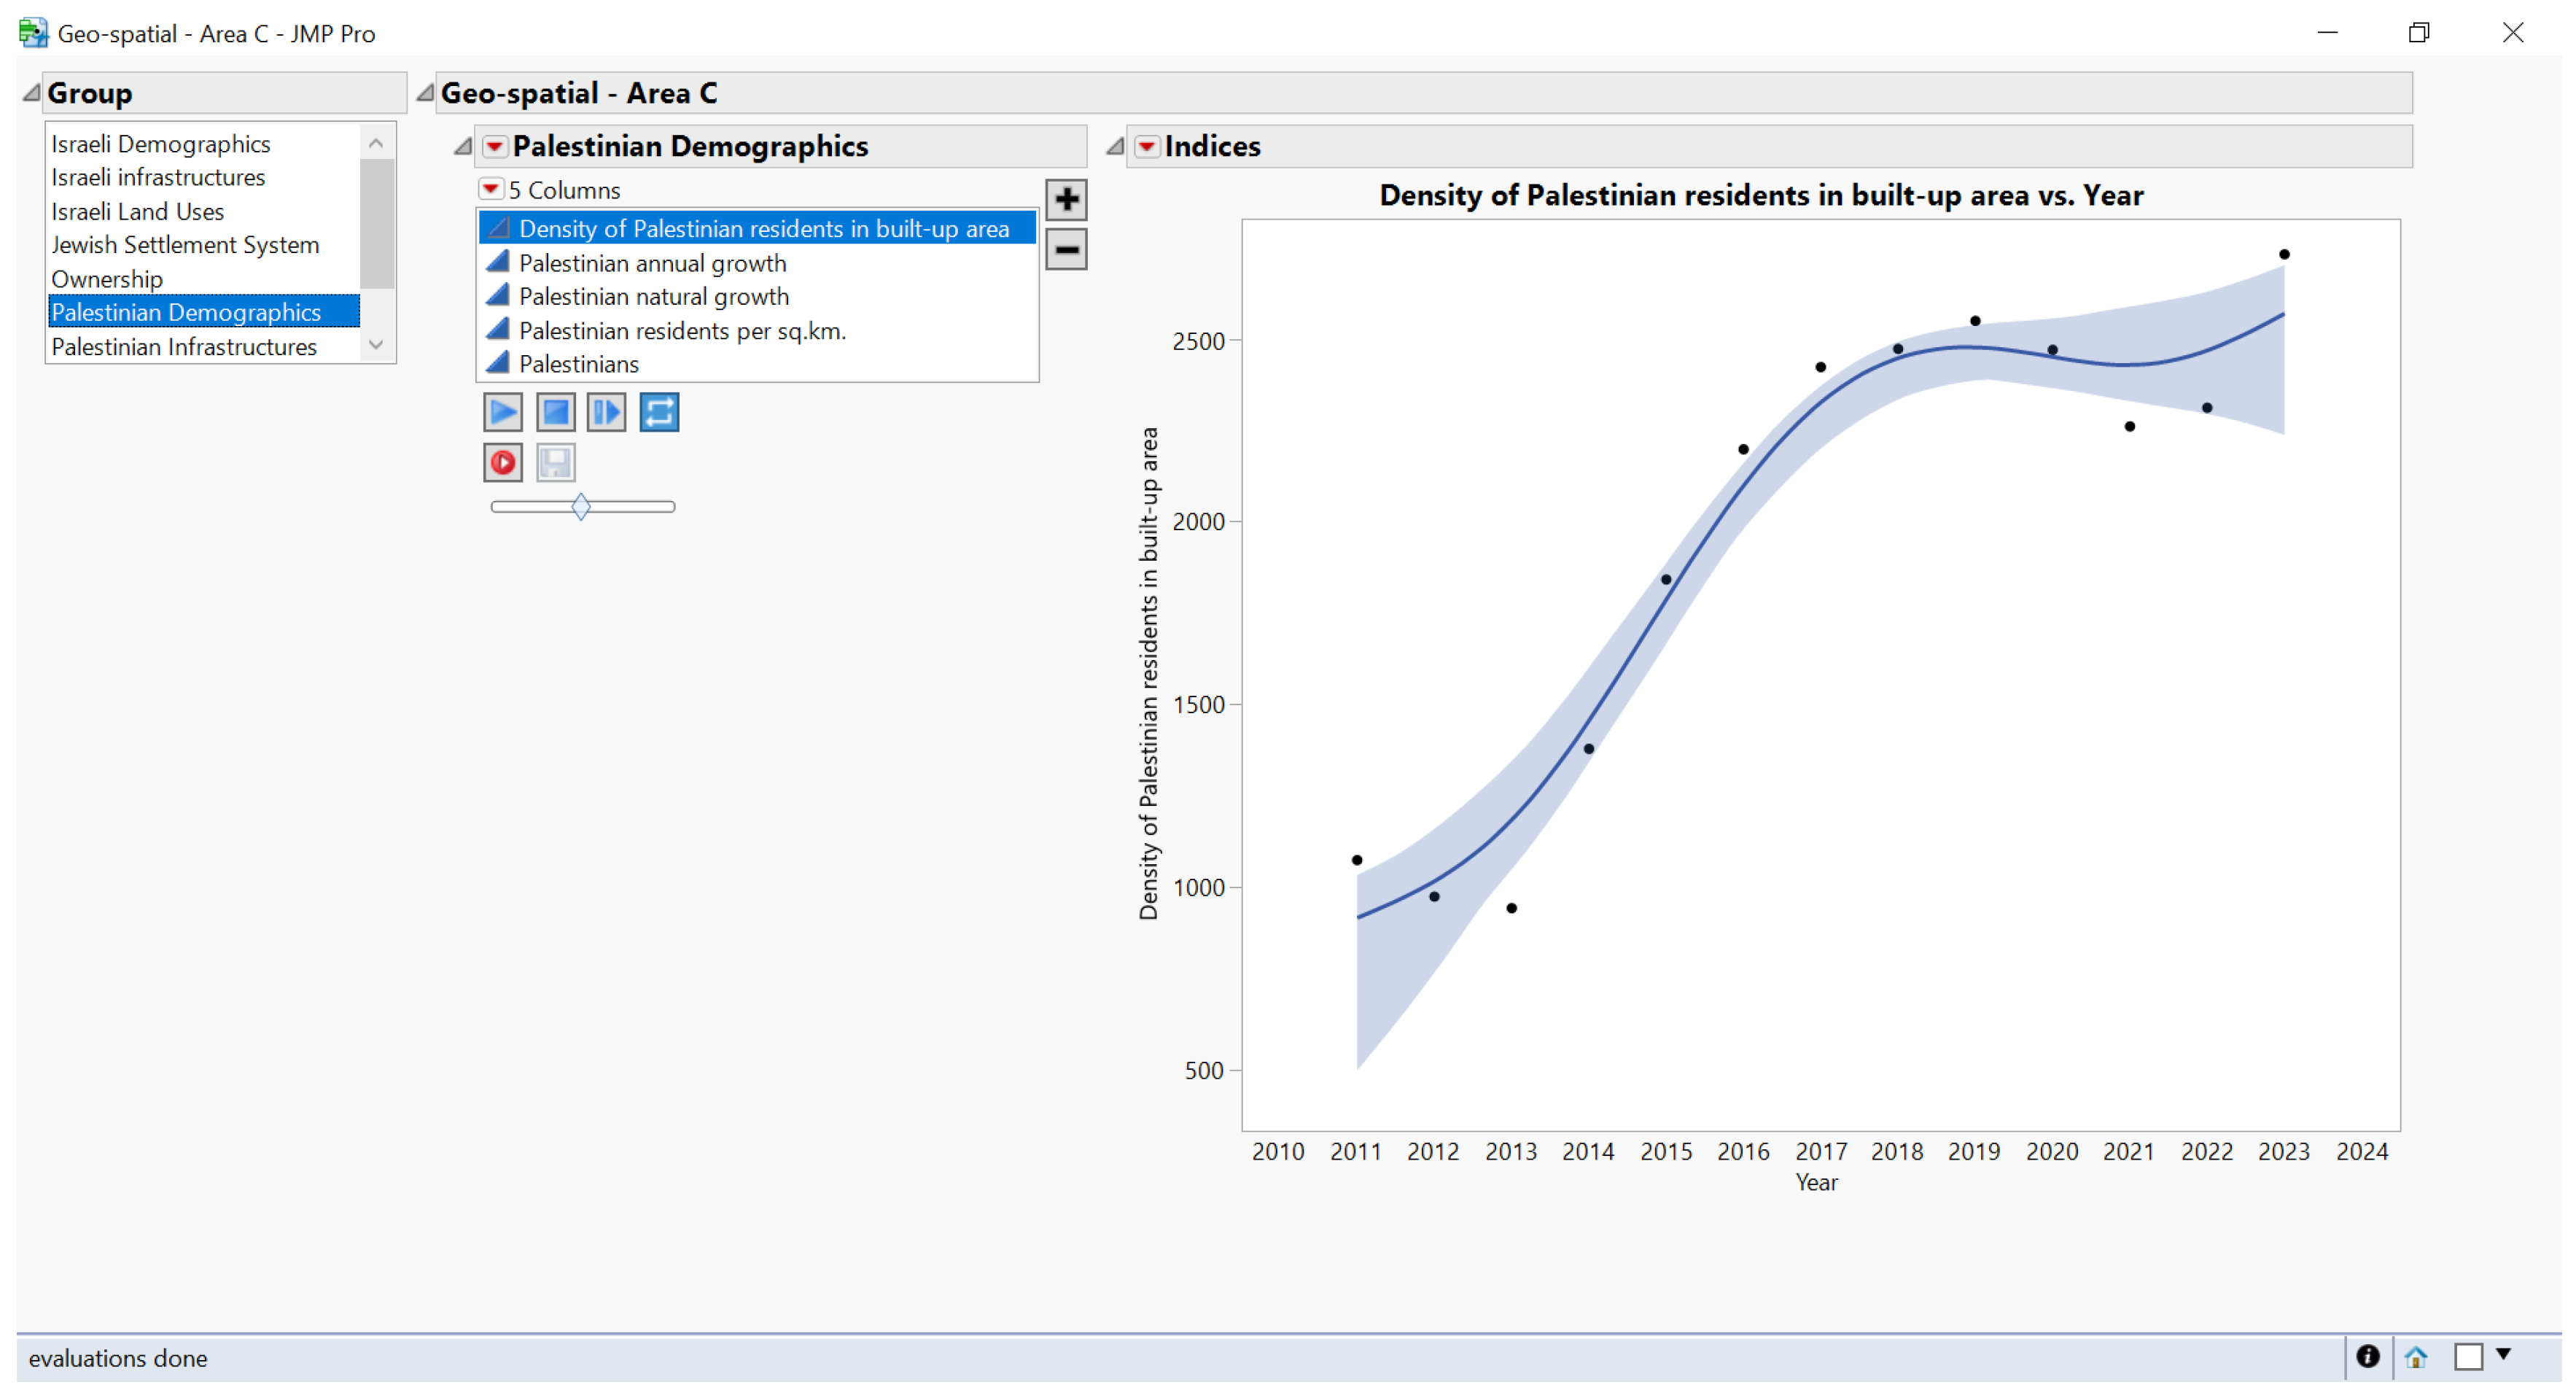2576x1398 pixels.
Task: Open the Indices red triangle menu
Action: [x=1146, y=147]
